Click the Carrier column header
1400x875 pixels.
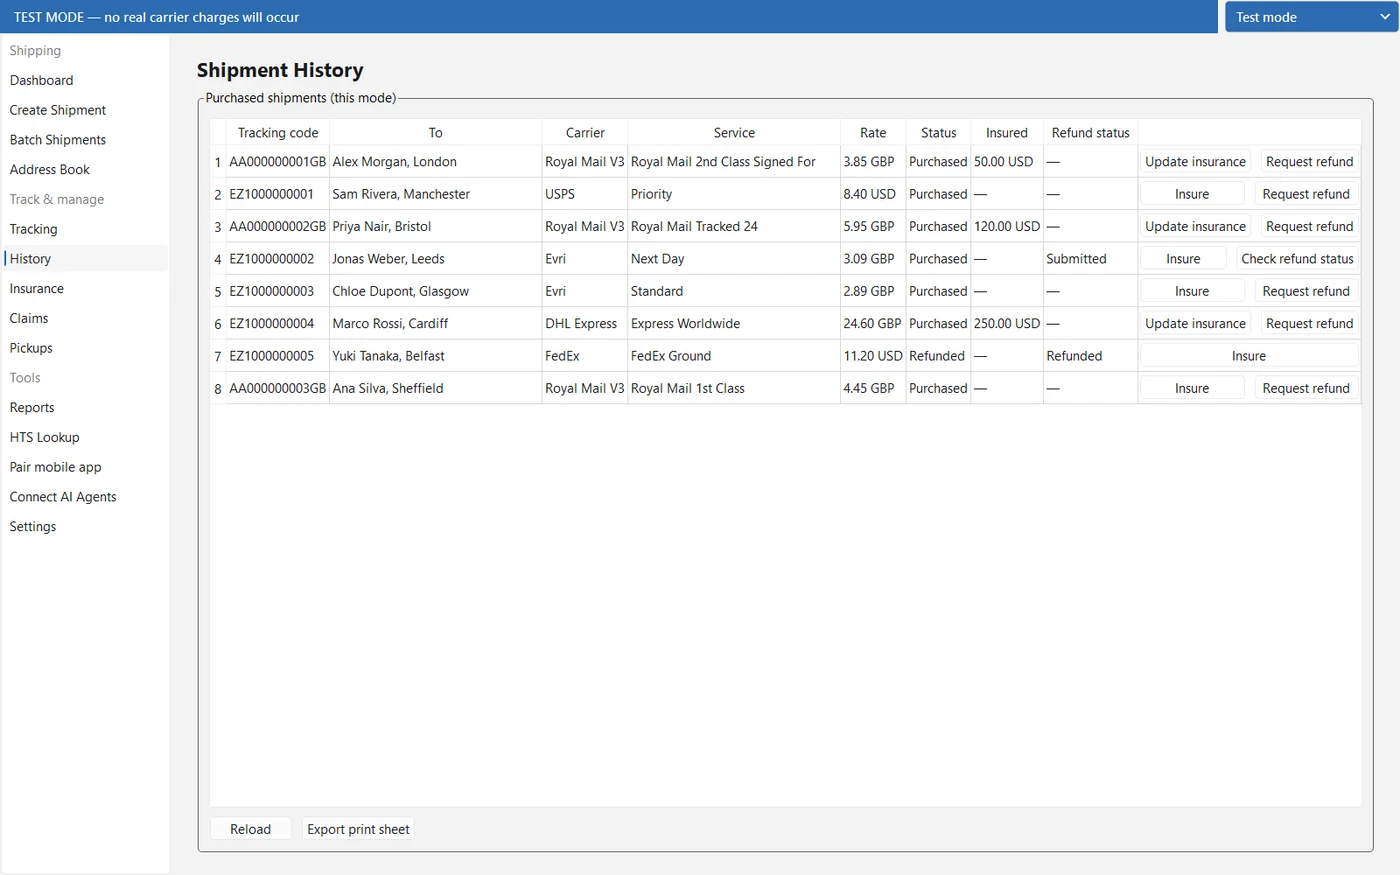[585, 133]
